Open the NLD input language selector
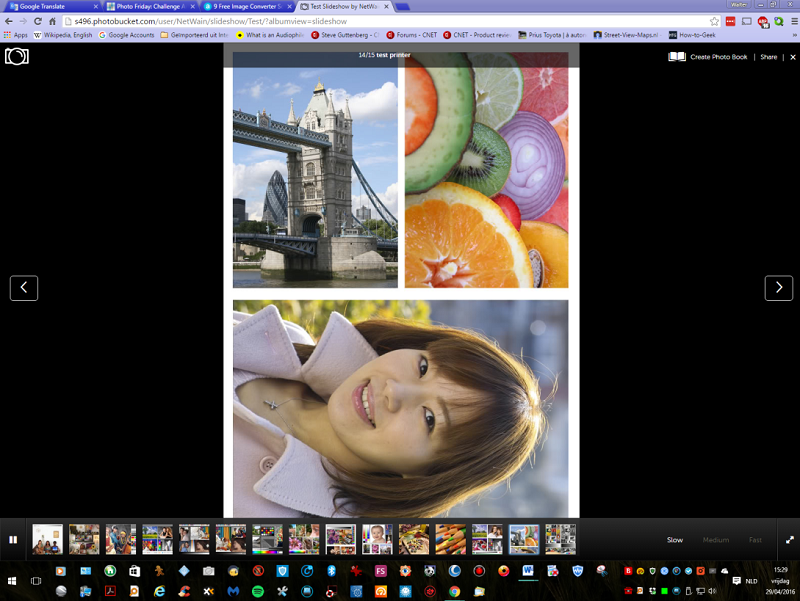Viewport: 800px width, 601px height. 751,581
